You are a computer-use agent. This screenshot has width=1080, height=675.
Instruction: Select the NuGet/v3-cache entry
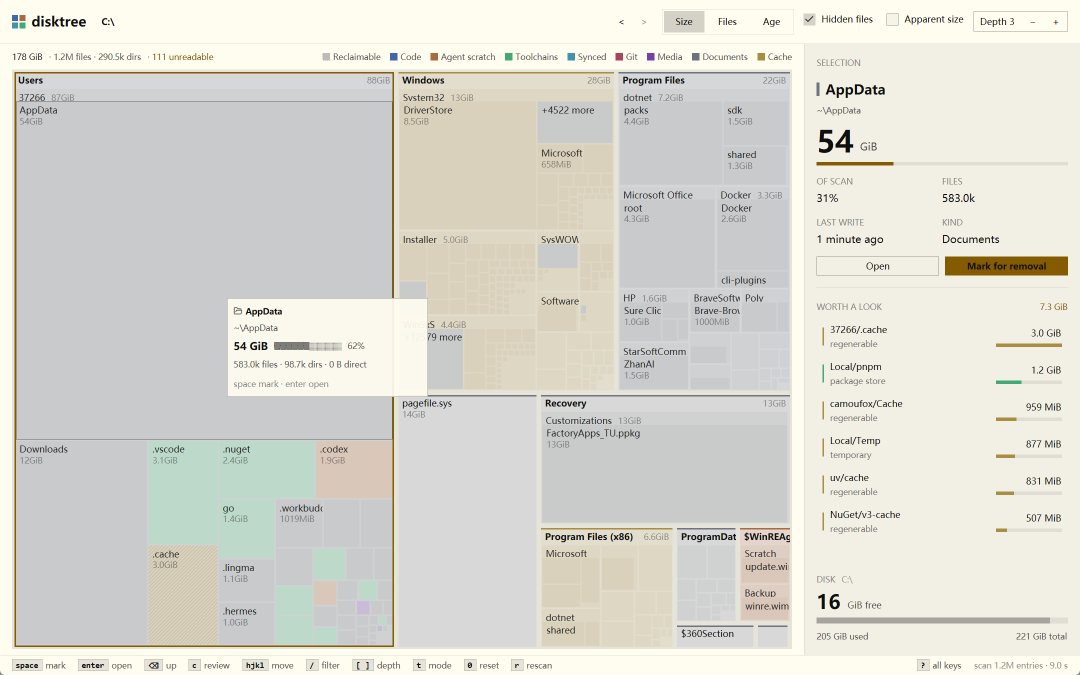[x=942, y=521]
